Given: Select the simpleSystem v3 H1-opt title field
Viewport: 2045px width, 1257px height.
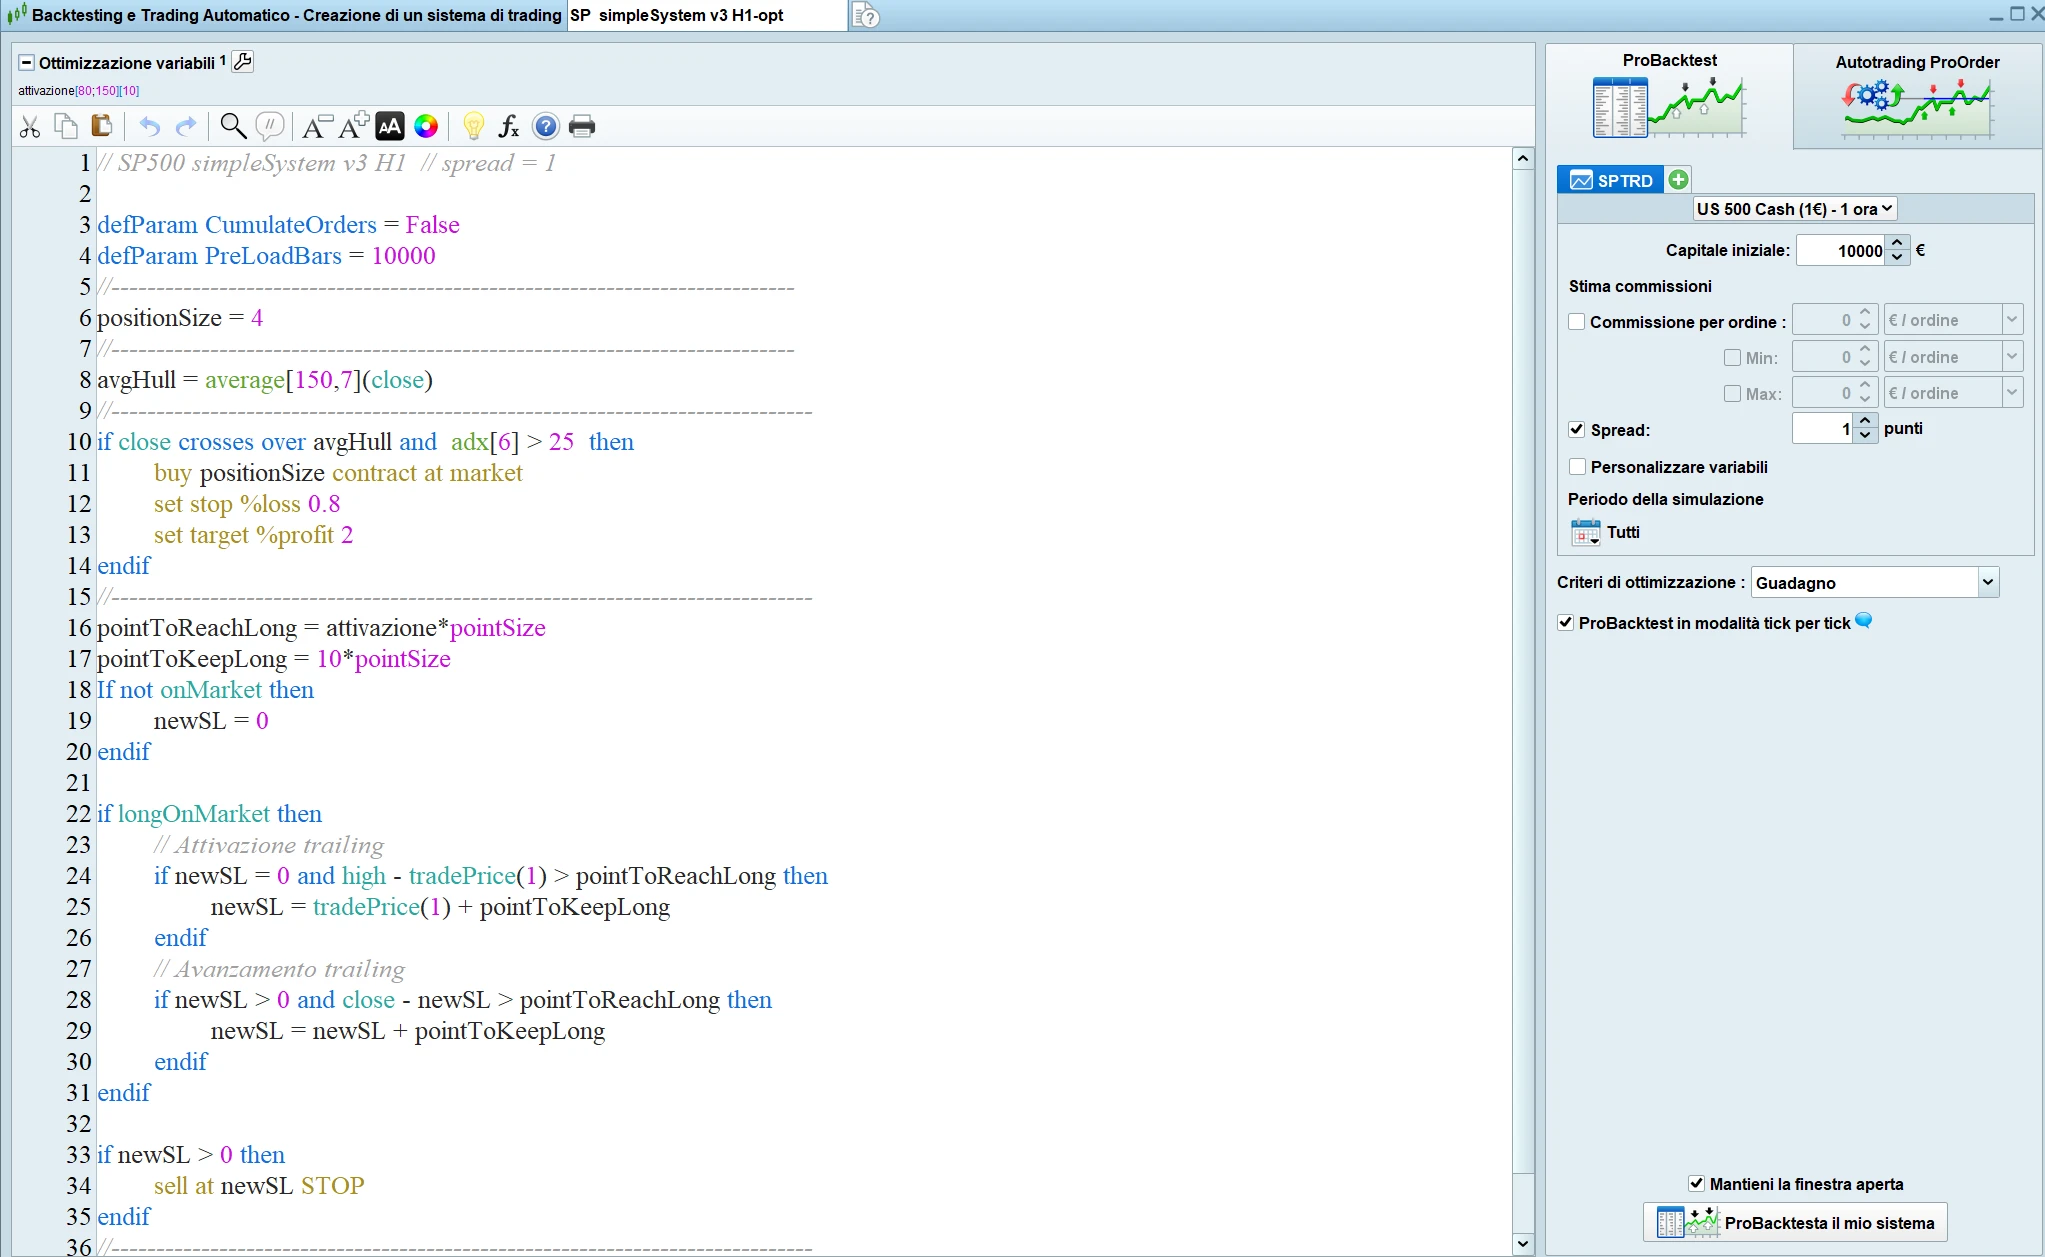Looking at the screenshot, I should coord(707,16).
